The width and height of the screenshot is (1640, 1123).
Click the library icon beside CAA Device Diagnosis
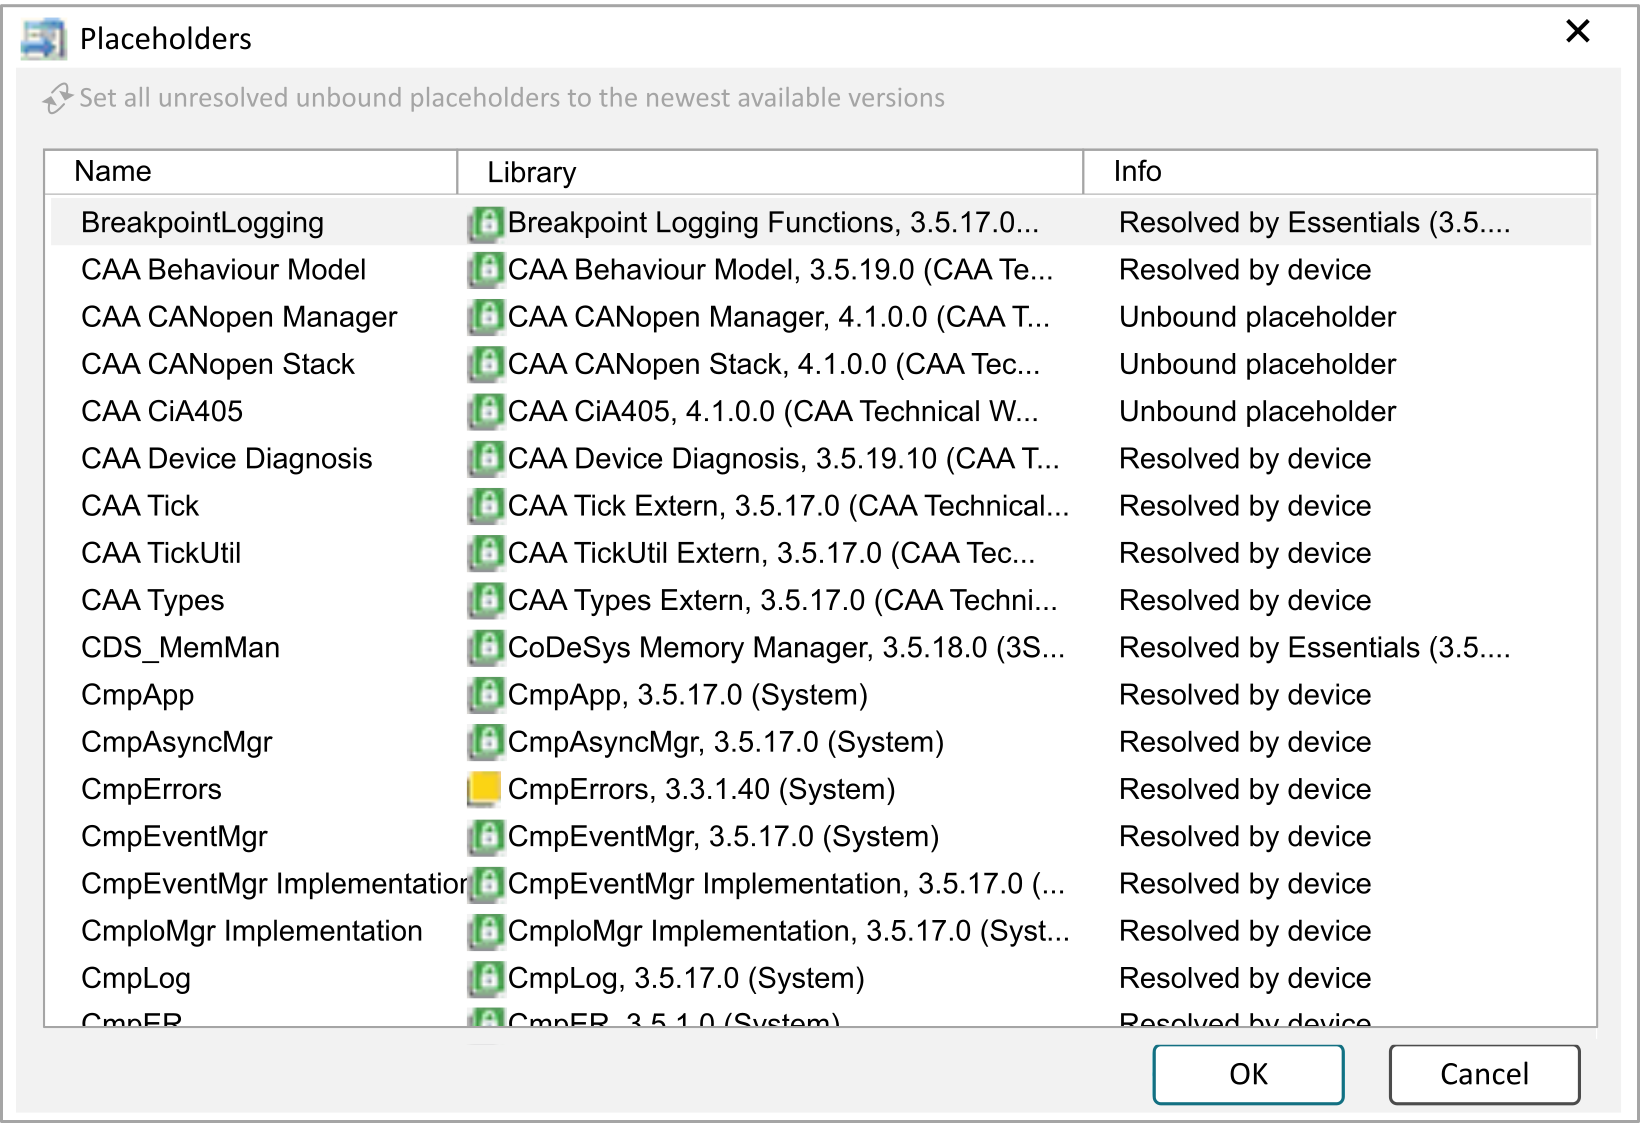[x=486, y=459]
